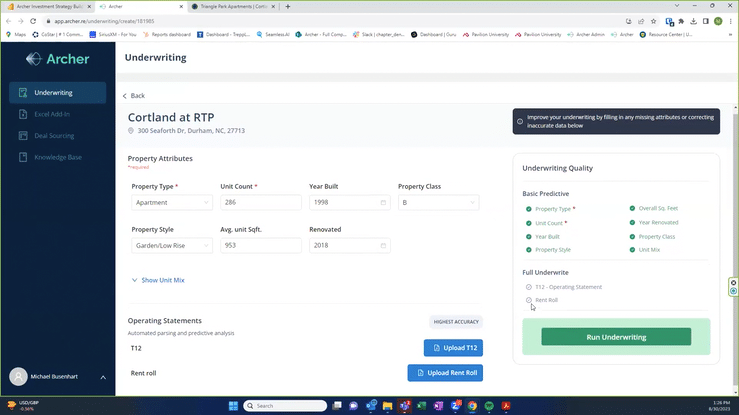Open the Renovated year calendar icon

coord(383,245)
